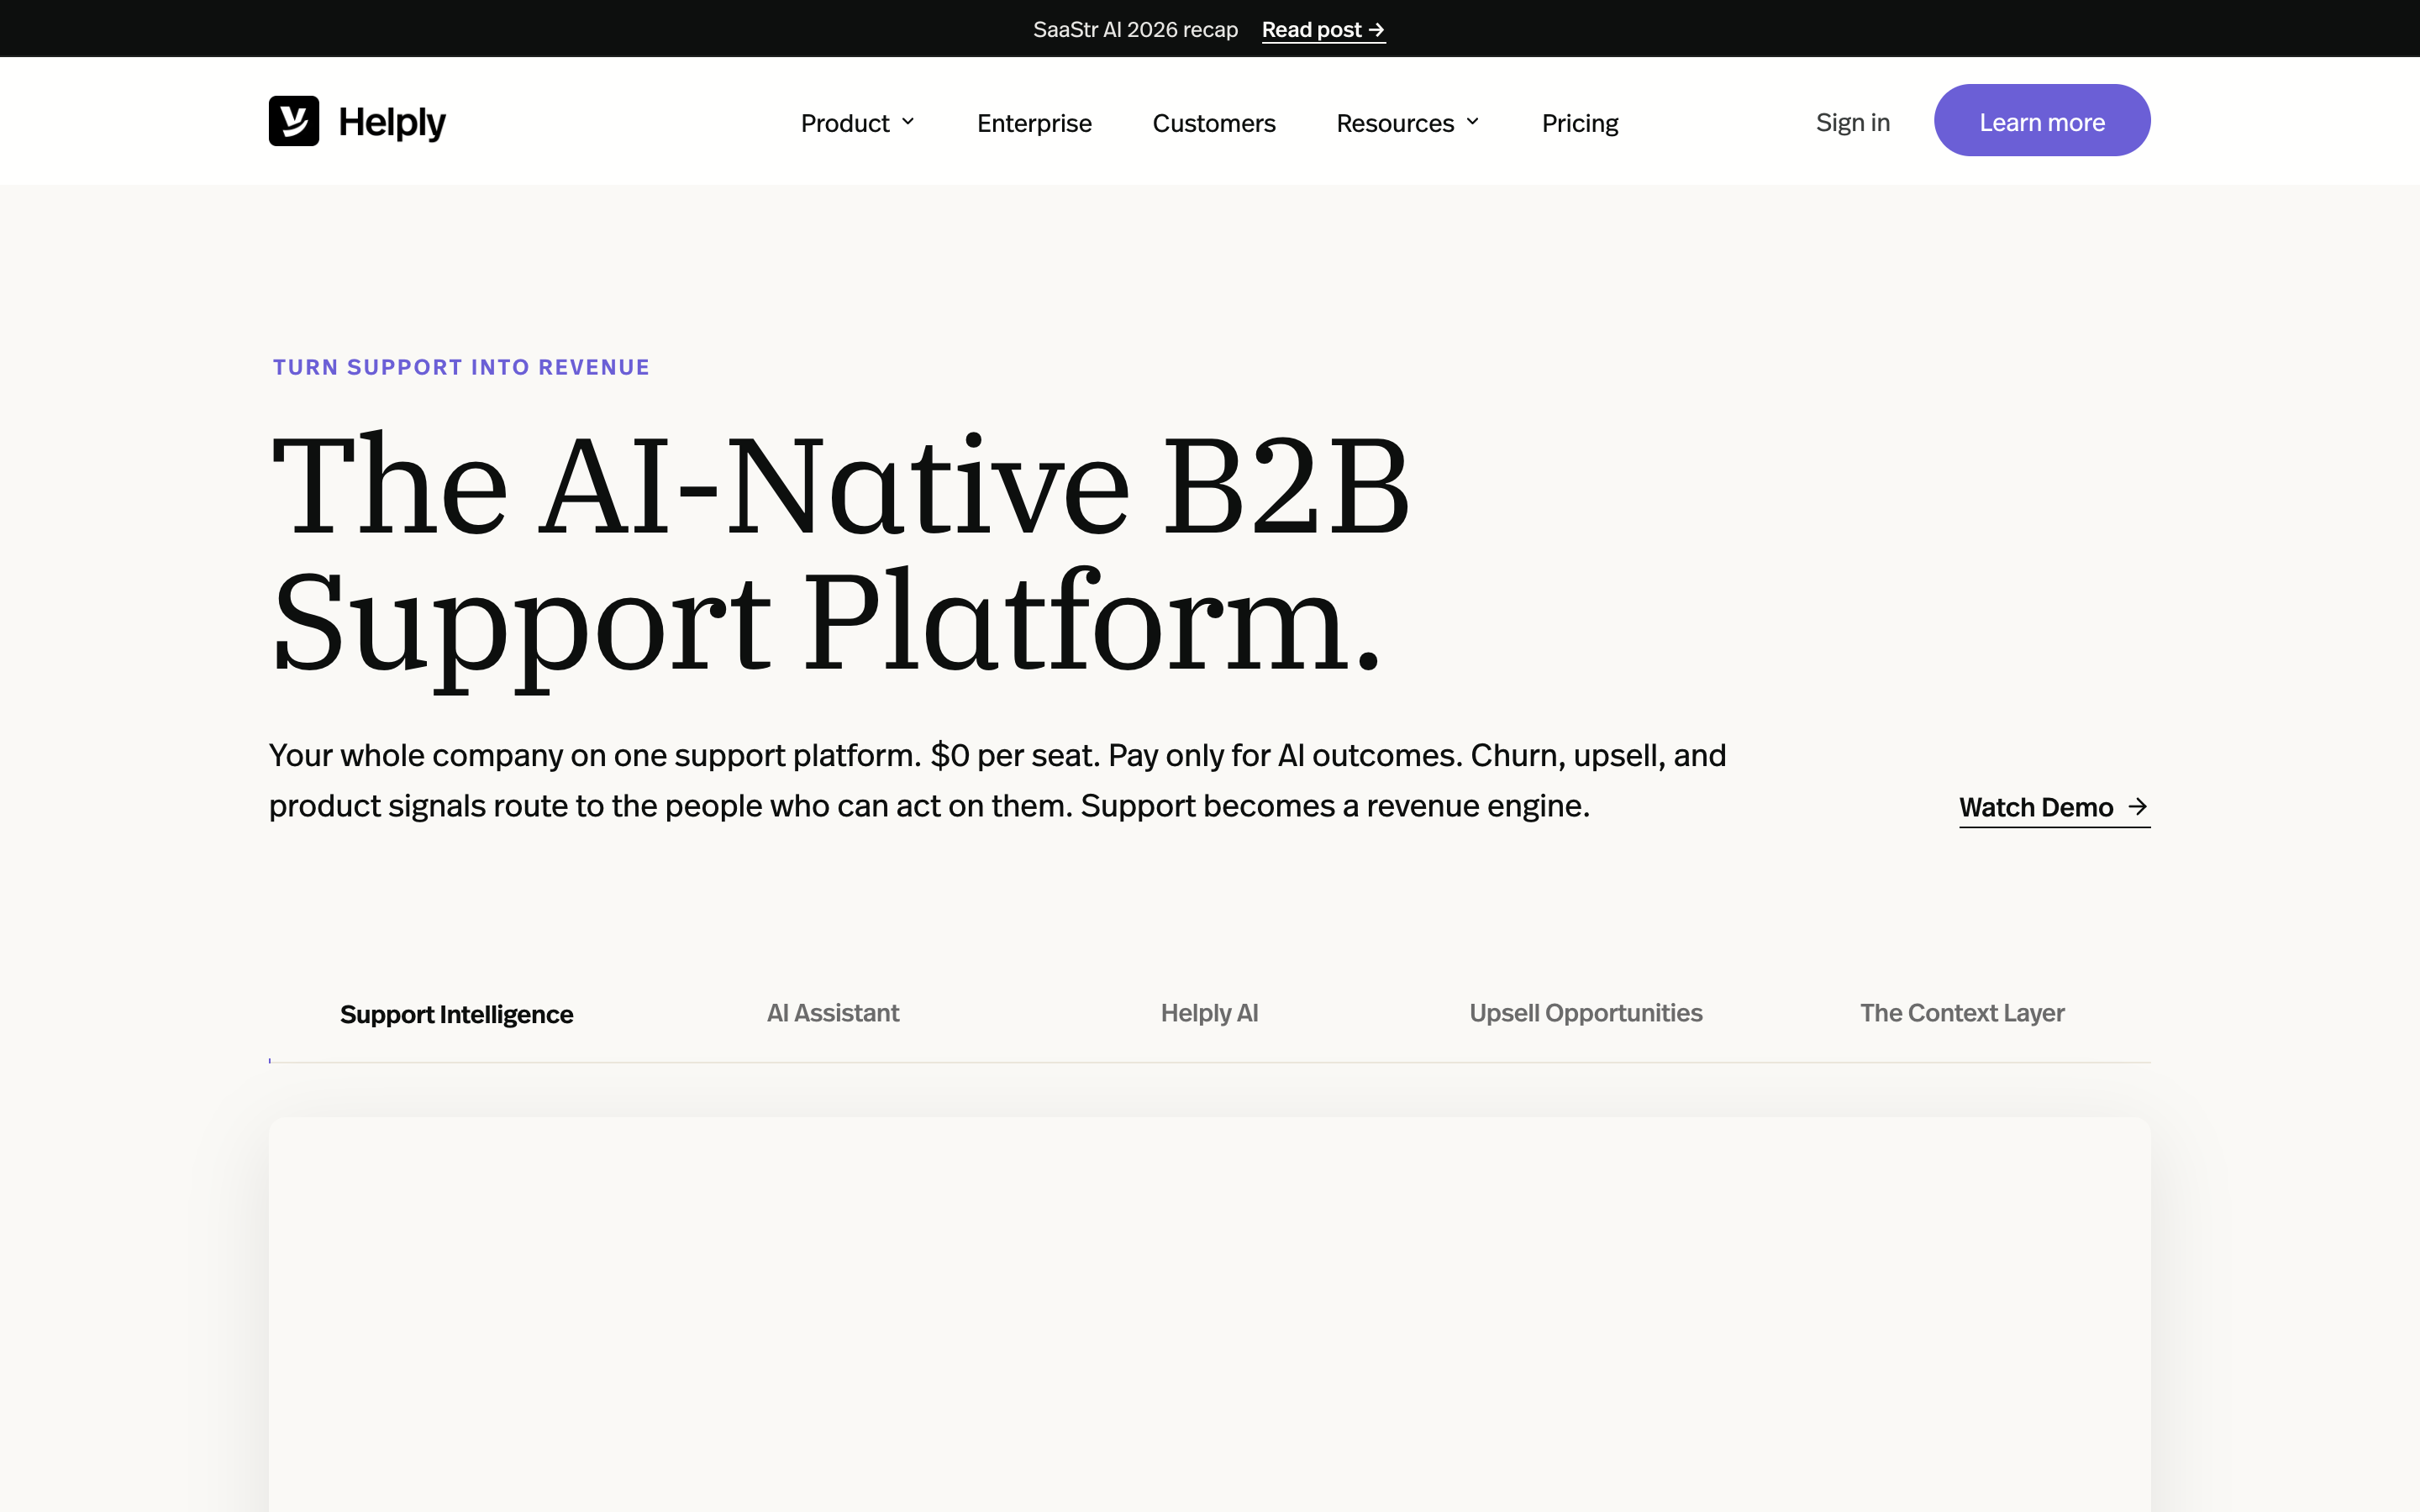Click the purple Learn more button
Image resolution: width=2420 pixels, height=1512 pixels.
(x=2042, y=120)
